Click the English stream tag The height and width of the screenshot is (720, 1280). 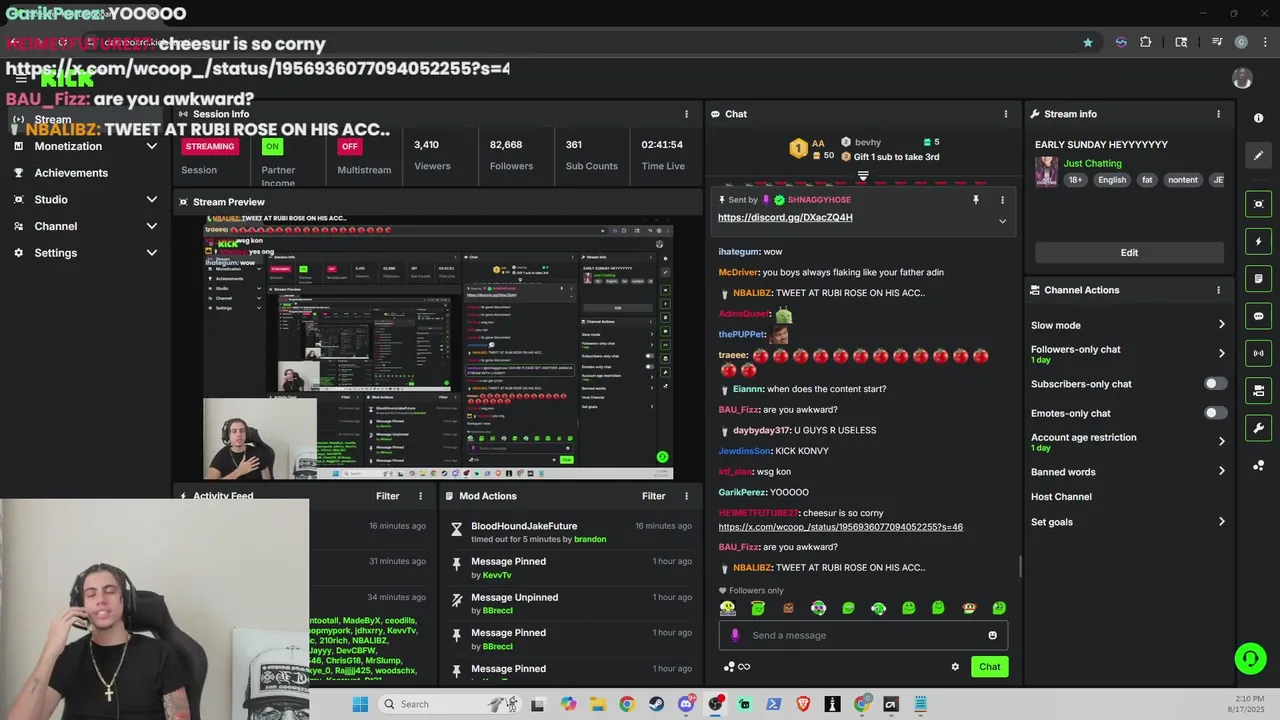[1112, 180]
